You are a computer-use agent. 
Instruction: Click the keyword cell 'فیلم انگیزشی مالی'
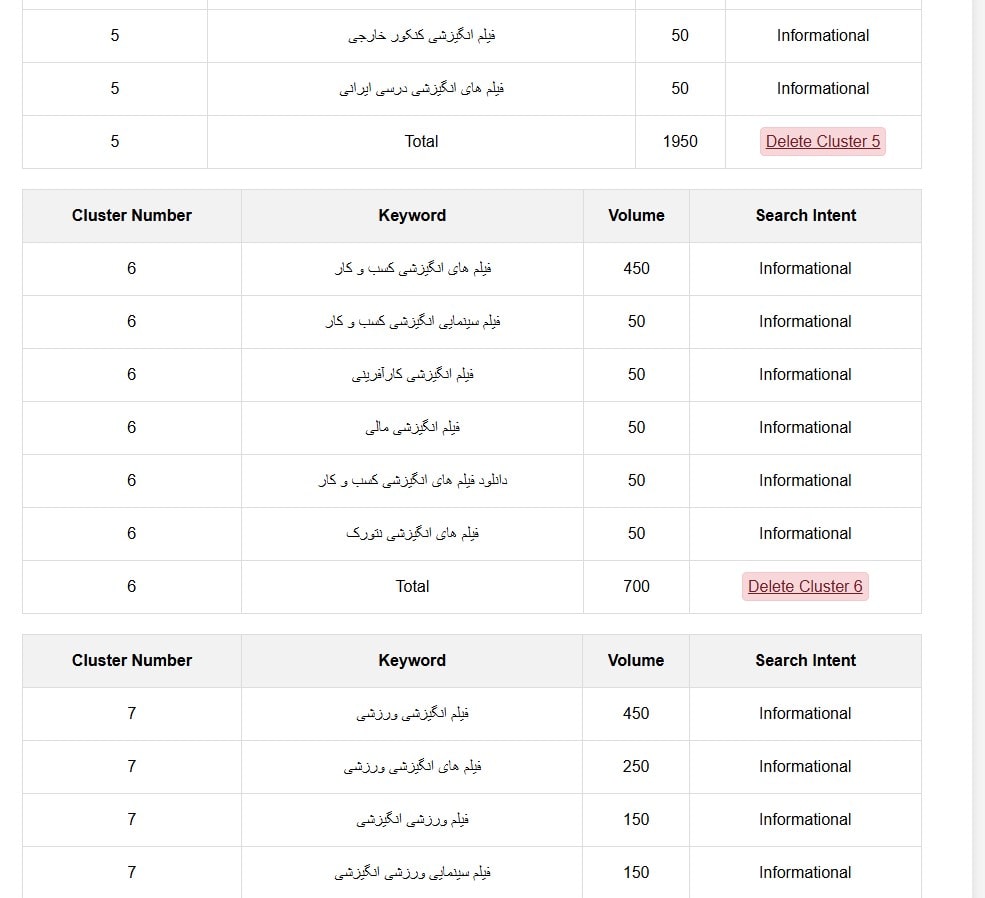point(412,427)
